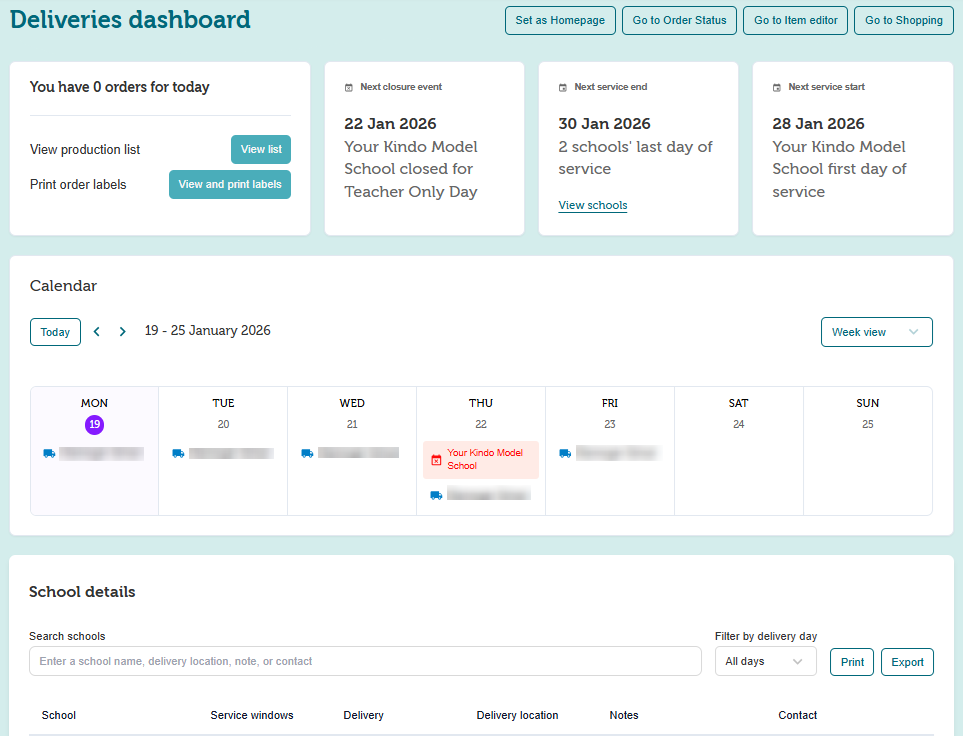Click the delivery truck icon on Wednesday
This screenshot has height=736, width=963.
click(307, 453)
